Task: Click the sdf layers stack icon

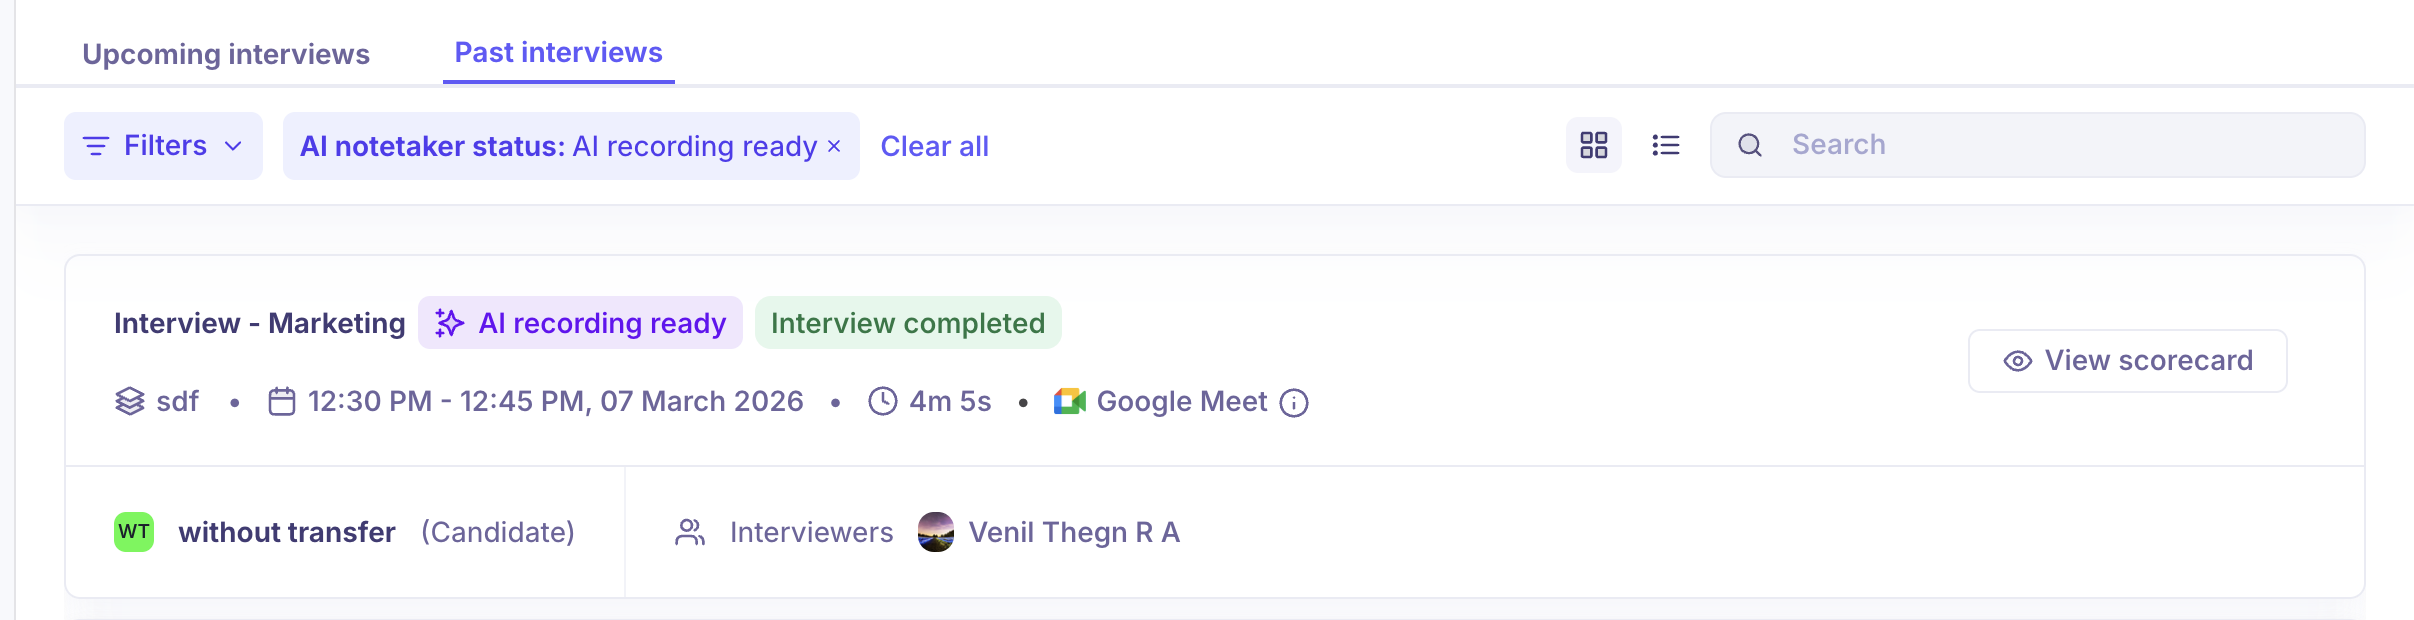Action: pos(130,401)
